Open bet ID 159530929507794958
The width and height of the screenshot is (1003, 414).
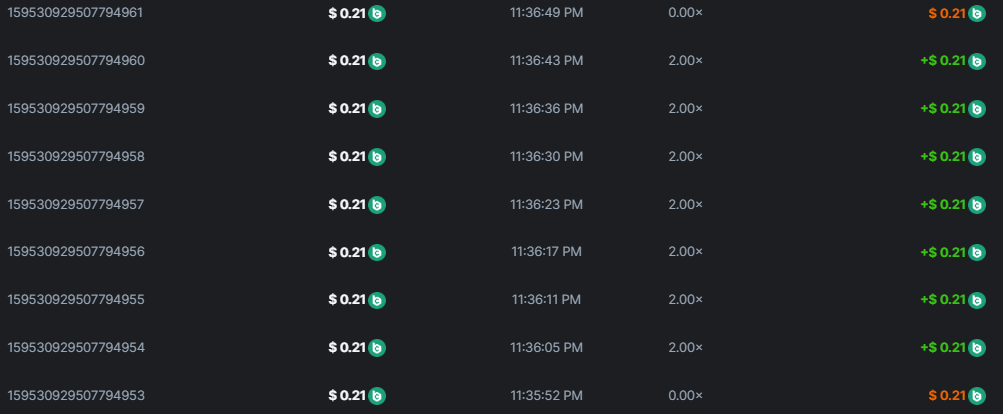coord(76,156)
